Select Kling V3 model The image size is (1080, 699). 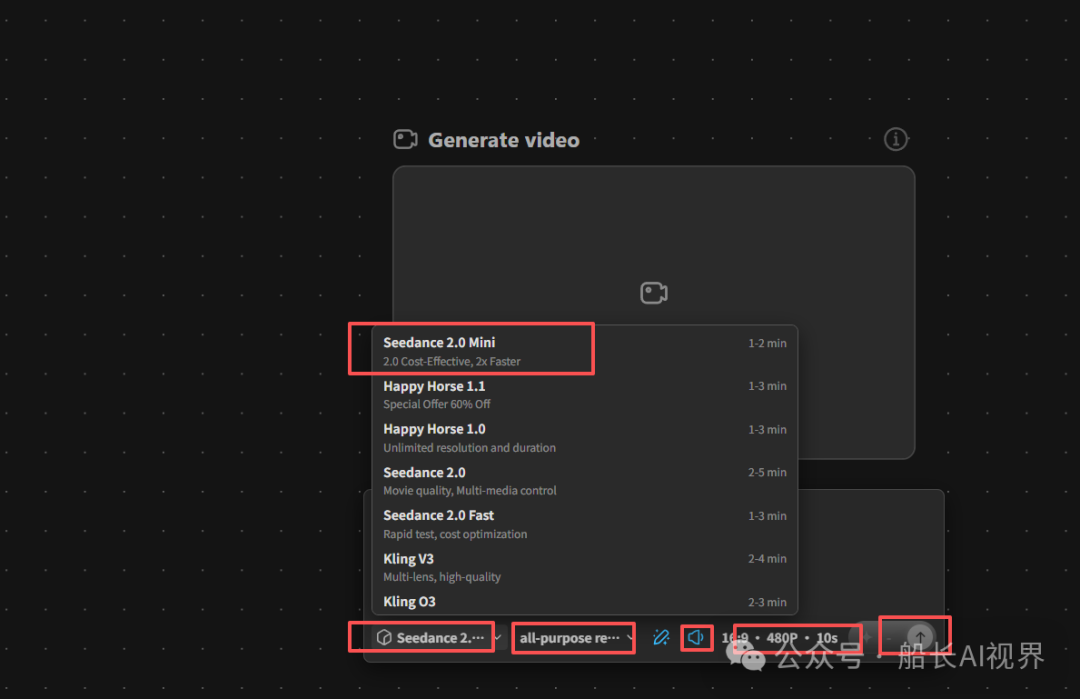584,567
